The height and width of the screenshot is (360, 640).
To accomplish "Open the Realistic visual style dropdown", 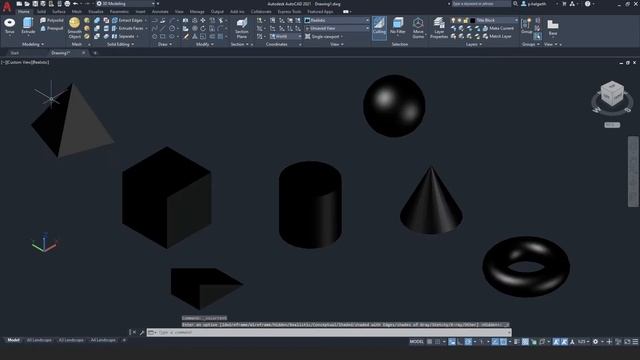I will pos(337,20).
